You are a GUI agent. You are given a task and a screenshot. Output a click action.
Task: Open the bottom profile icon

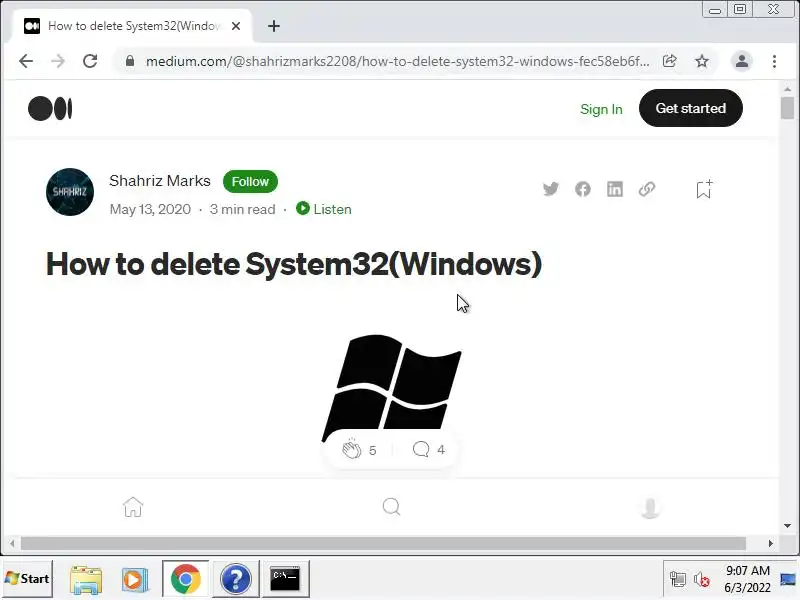[650, 507]
